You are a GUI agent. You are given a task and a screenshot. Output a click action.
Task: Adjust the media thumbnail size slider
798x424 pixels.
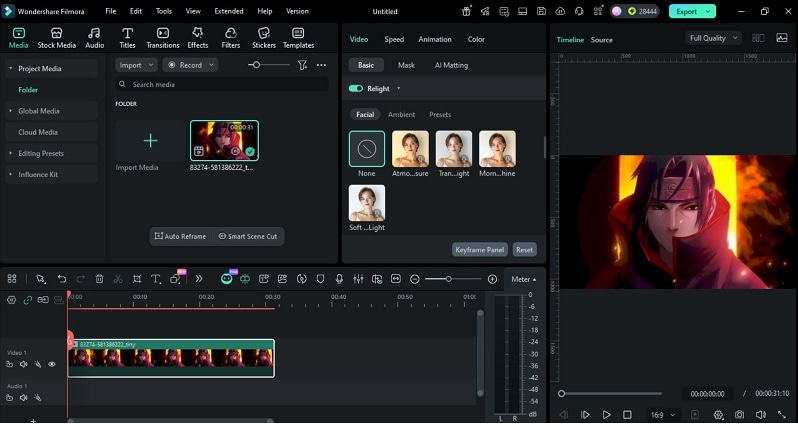(x=268, y=65)
